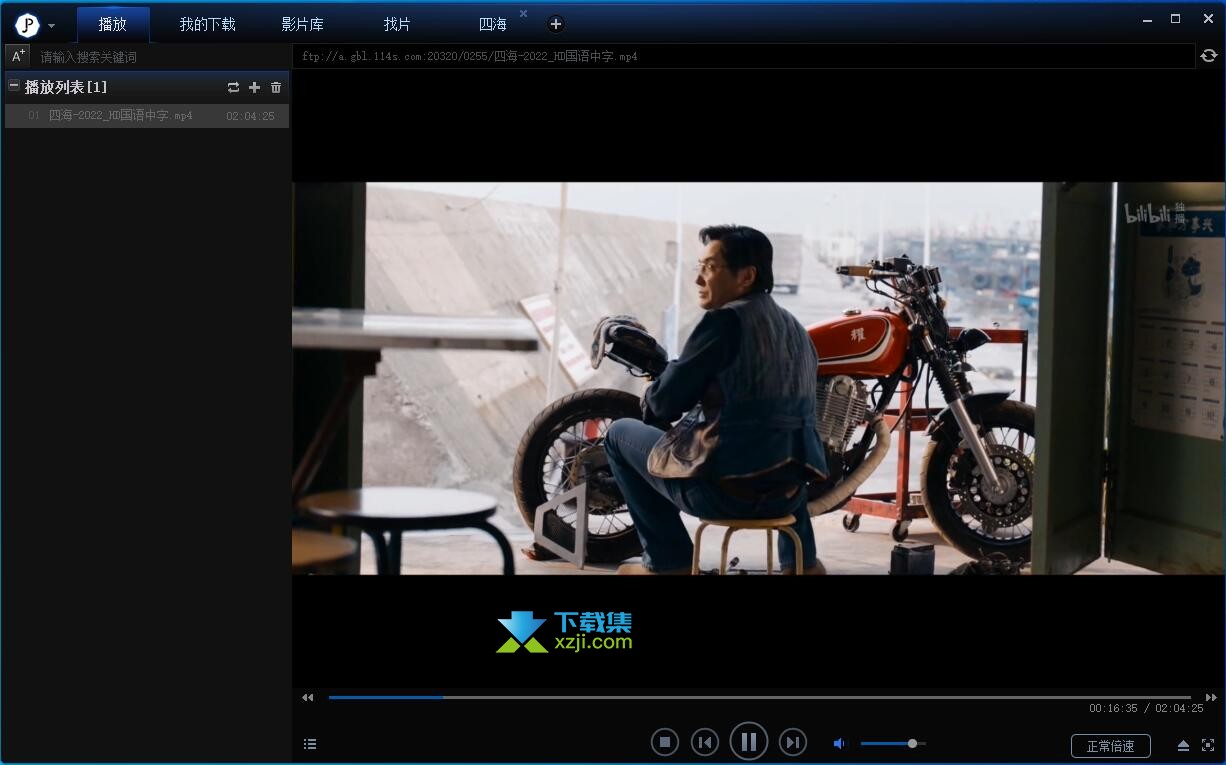1226x765 pixels.
Task: Delete playlist items with trash icon
Action: click(x=276, y=88)
